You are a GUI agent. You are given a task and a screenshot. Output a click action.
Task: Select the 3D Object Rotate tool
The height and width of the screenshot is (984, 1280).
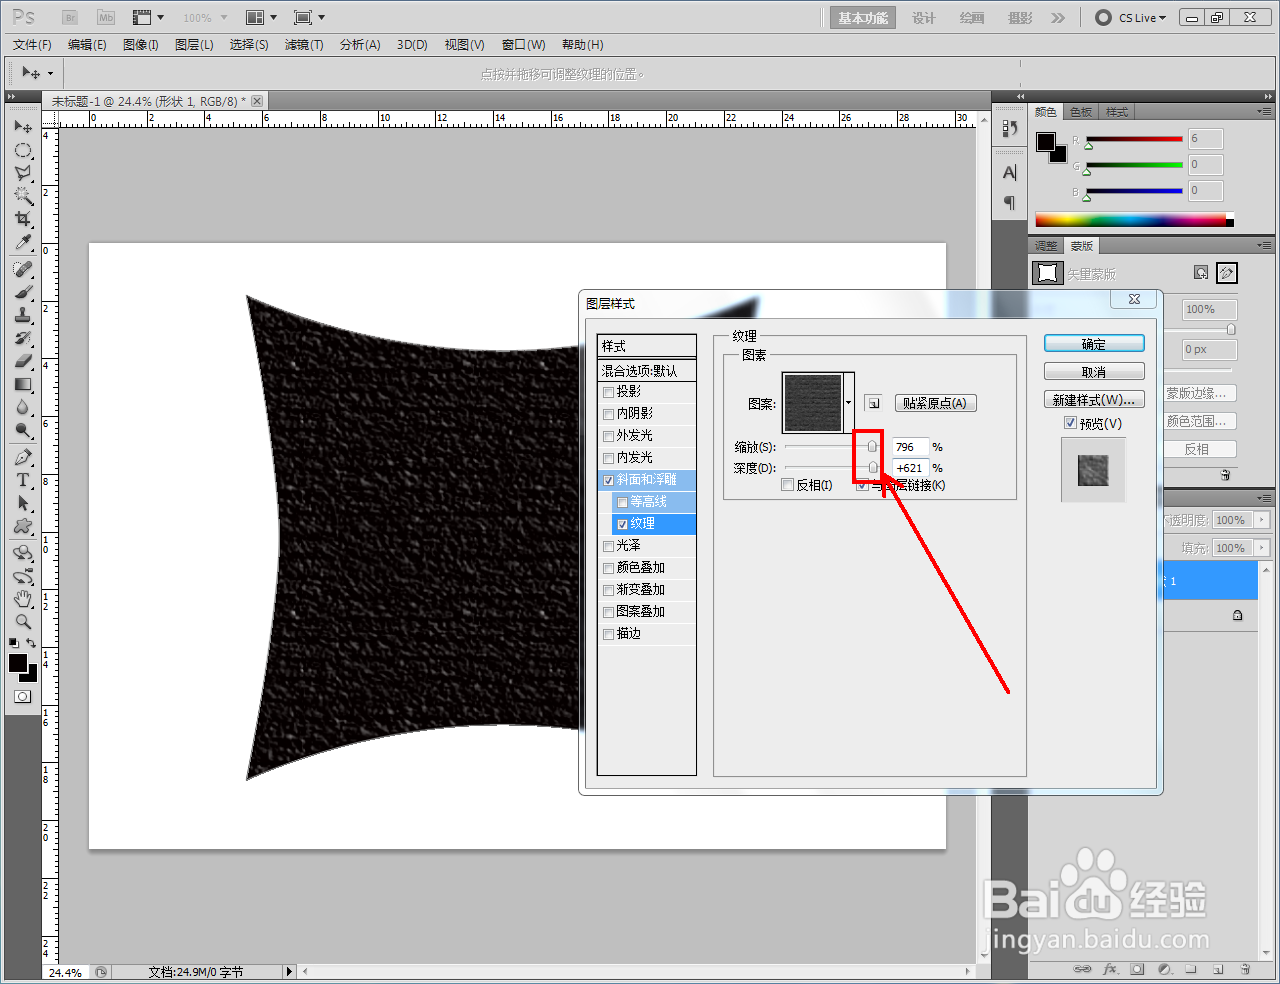point(23,553)
